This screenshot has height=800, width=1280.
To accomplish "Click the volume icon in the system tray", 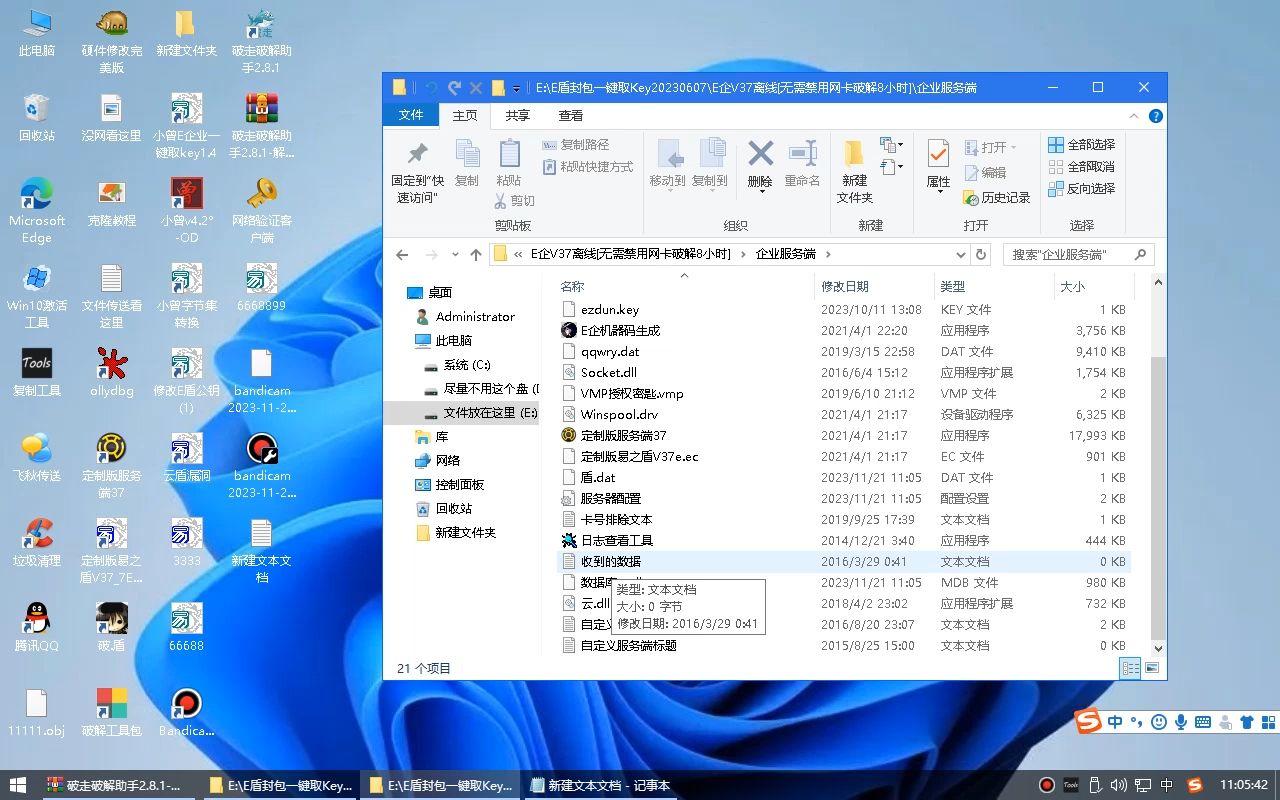I will tap(1119, 786).
